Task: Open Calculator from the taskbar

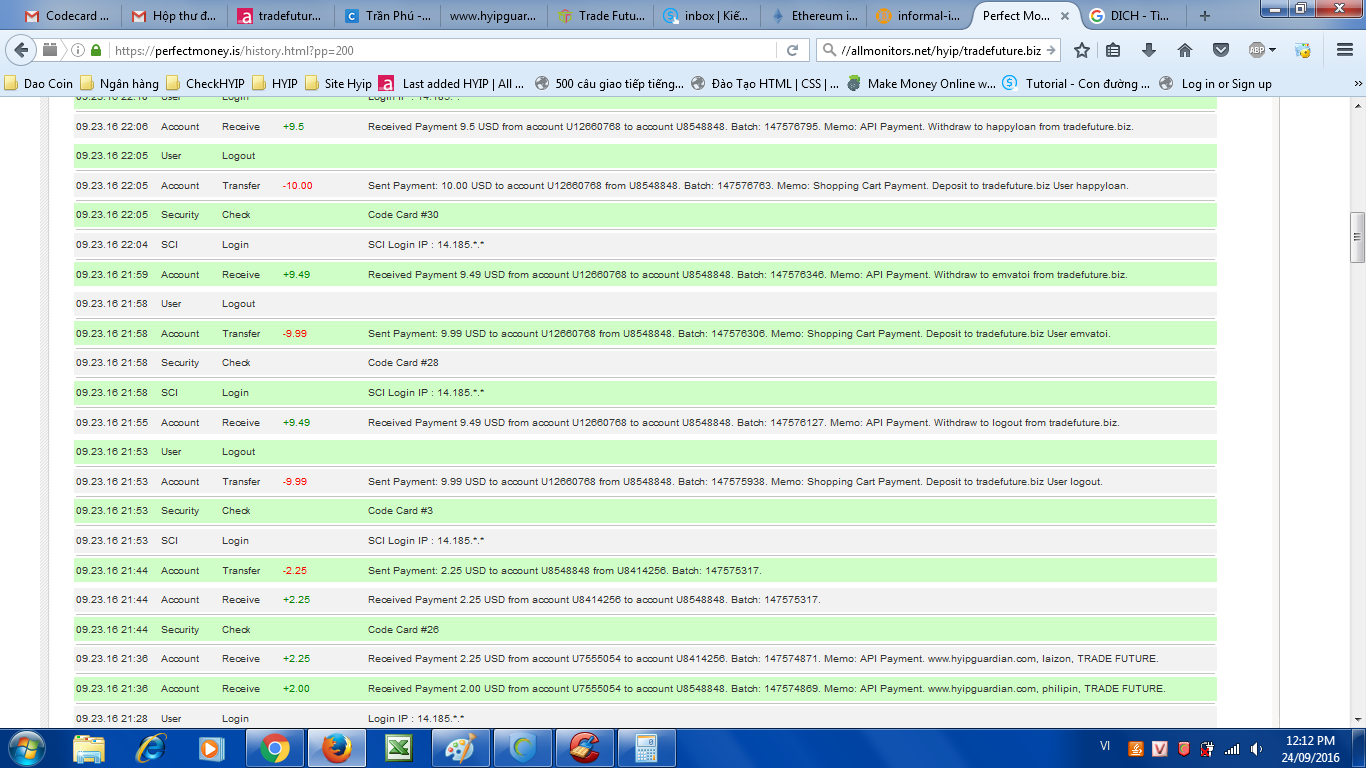Action: click(x=647, y=748)
